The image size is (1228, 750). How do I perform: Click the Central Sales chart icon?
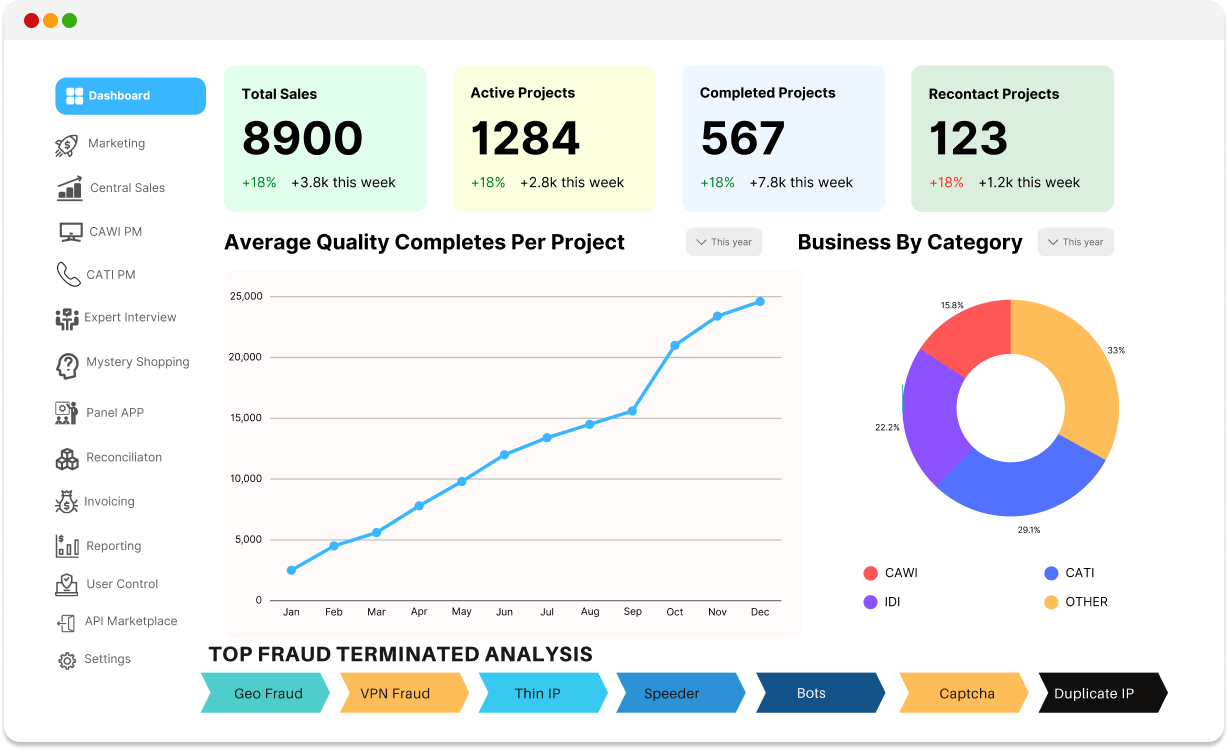click(x=70, y=188)
